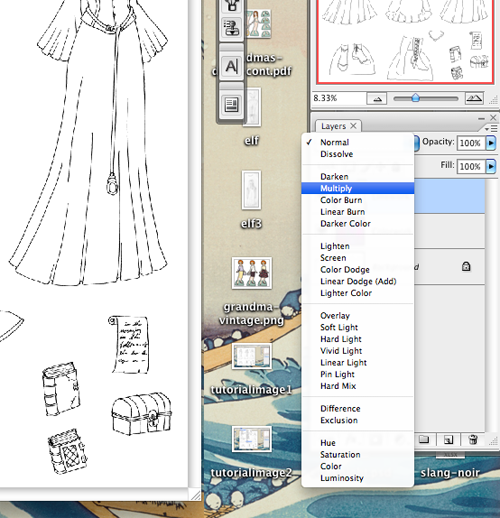Choose Saturation blend mode
Screen dimensions: 500x518
[357, 454]
